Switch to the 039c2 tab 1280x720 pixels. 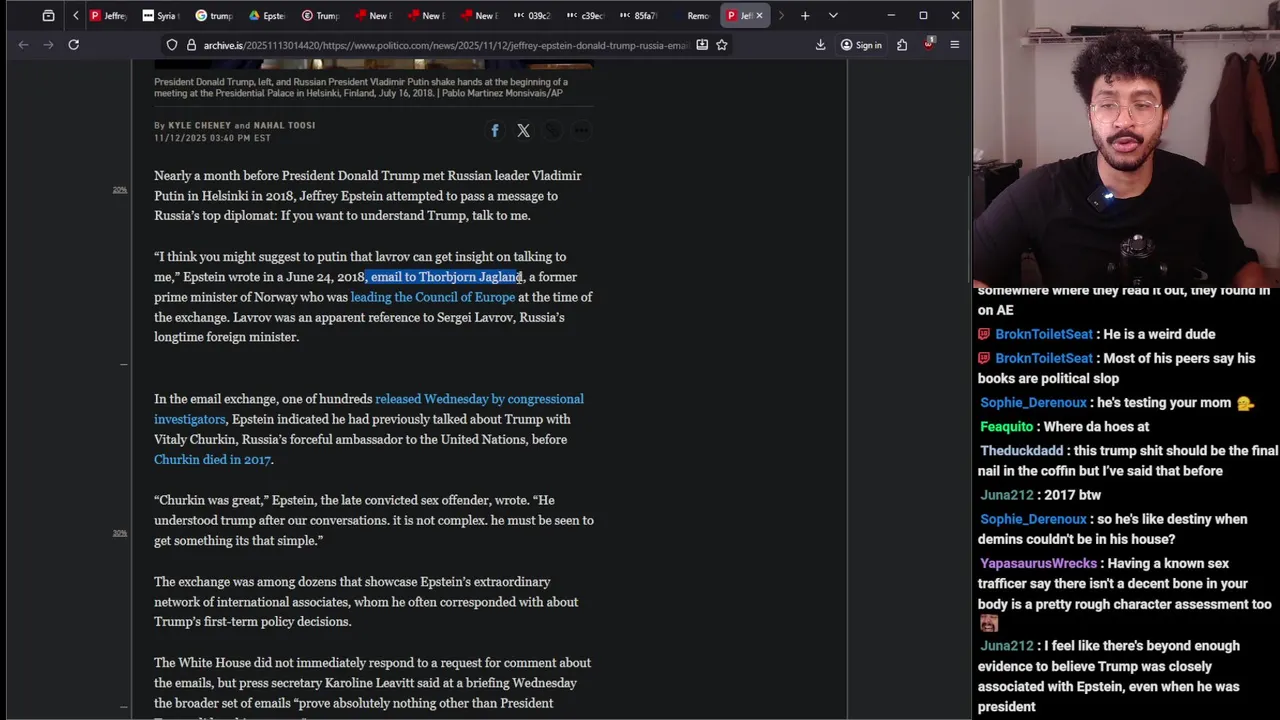(533, 15)
